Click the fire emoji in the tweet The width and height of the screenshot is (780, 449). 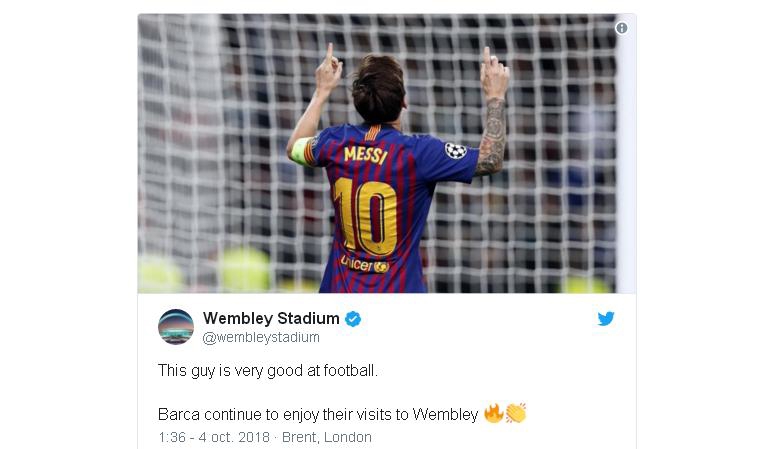pos(493,413)
